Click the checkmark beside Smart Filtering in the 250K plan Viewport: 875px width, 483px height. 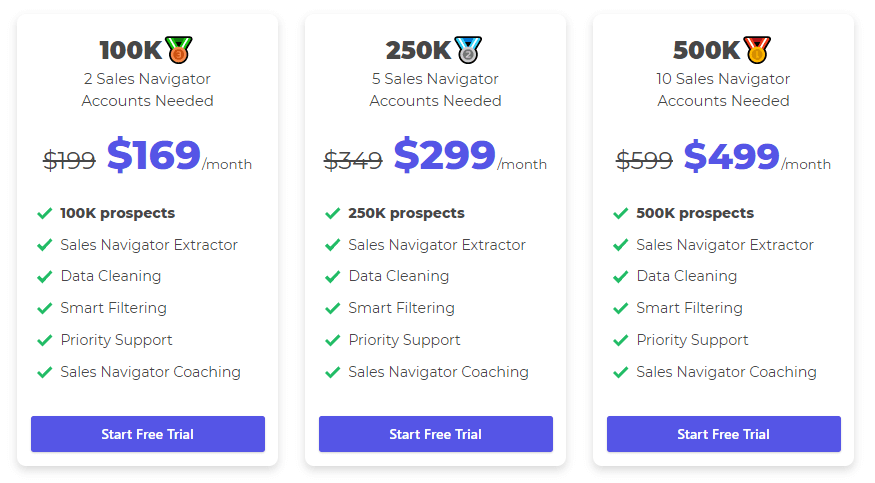pyautogui.click(x=333, y=308)
